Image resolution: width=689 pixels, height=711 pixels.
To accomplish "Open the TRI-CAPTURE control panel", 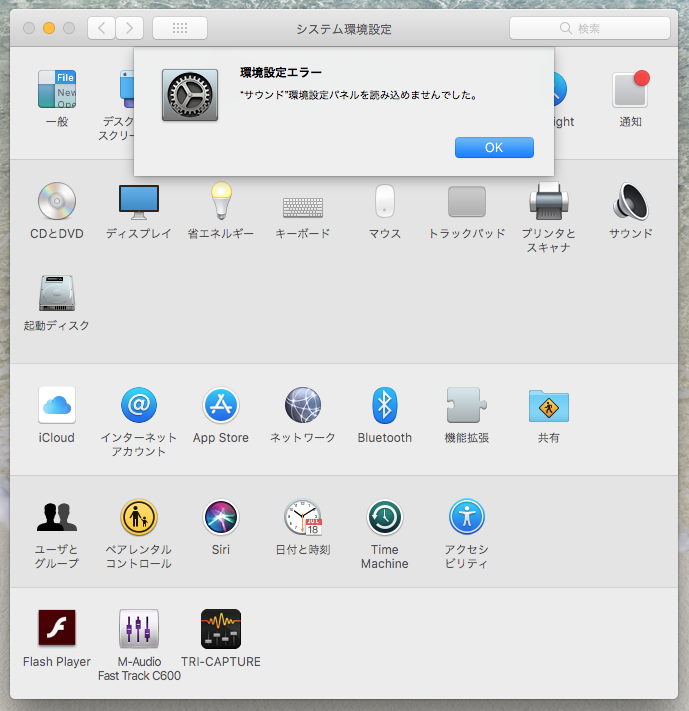I will [220, 630].
